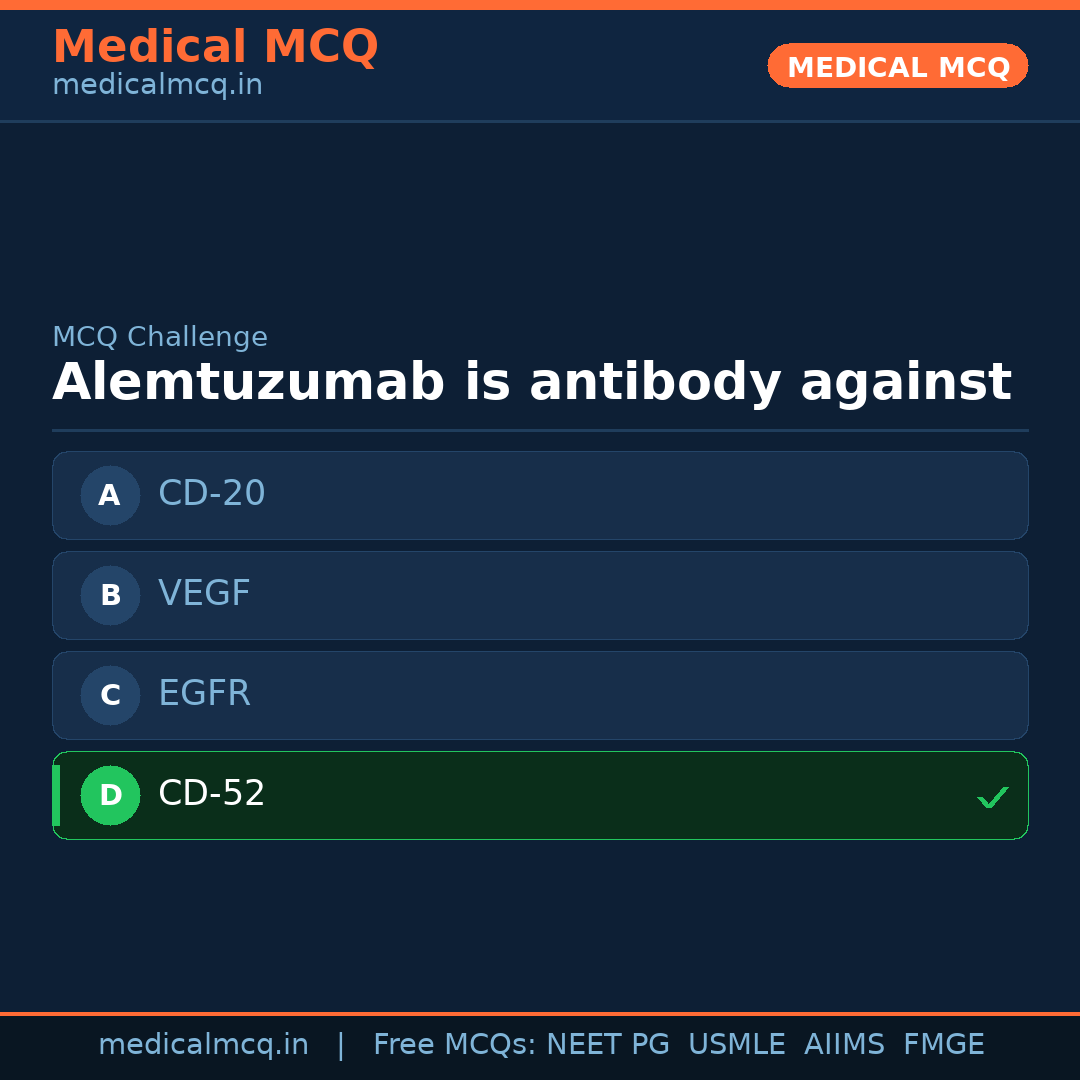Screen dimensions: 1080x1080
Task: Click the B letter circle badge
Action: [110, 595]
